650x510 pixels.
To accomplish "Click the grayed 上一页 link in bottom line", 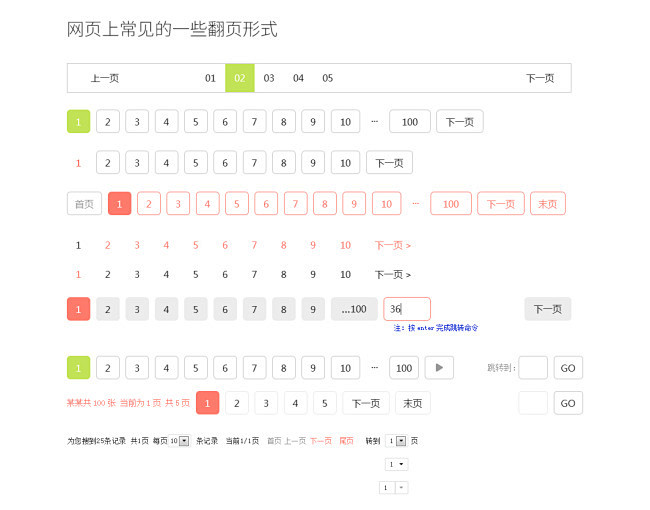I will [295, 441].
